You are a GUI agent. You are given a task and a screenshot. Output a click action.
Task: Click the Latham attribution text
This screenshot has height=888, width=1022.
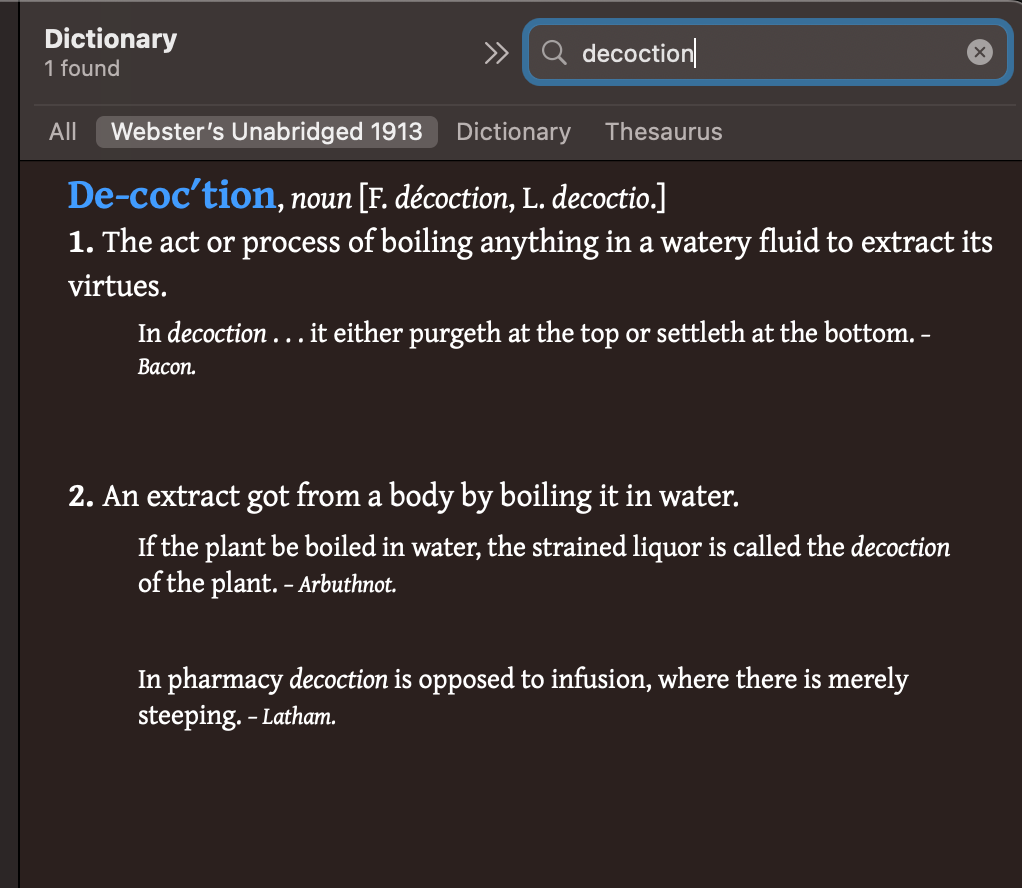[299, 717]
